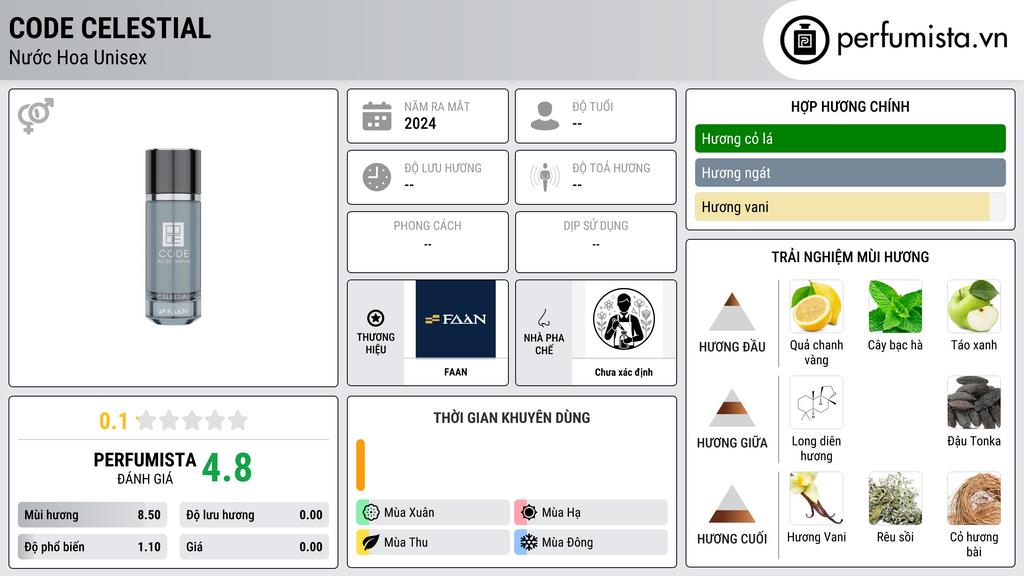Click the Mùa Hạ sun icon
Image resolution: width=1024 pixels, height=576 pixels.
(x=529, y=512)
